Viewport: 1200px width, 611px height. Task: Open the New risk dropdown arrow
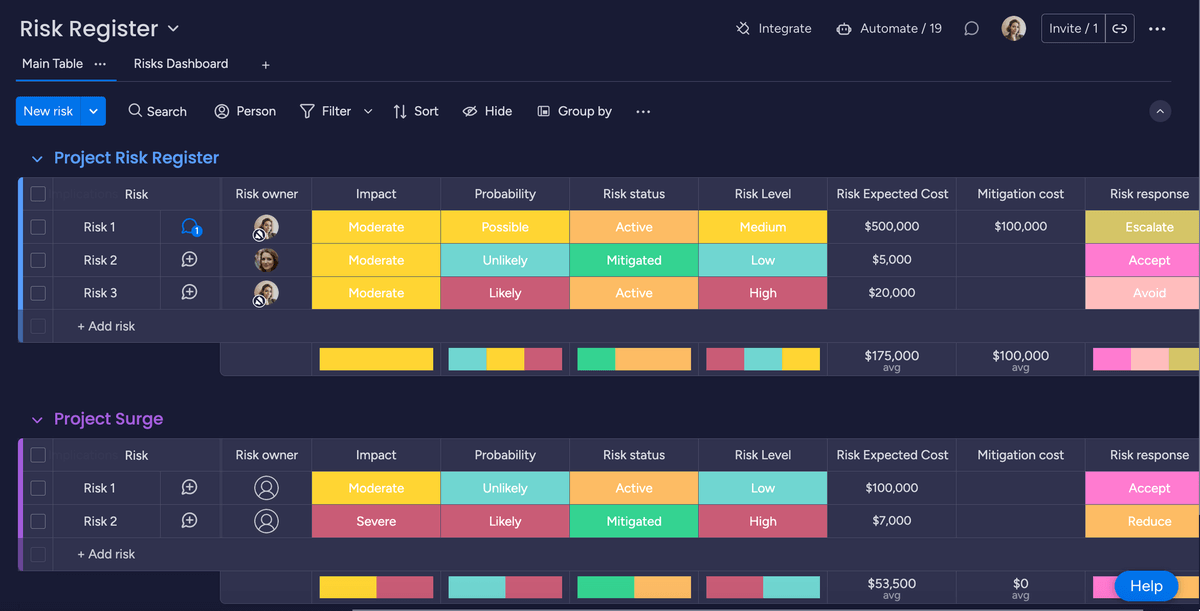[x=95, y=111]
